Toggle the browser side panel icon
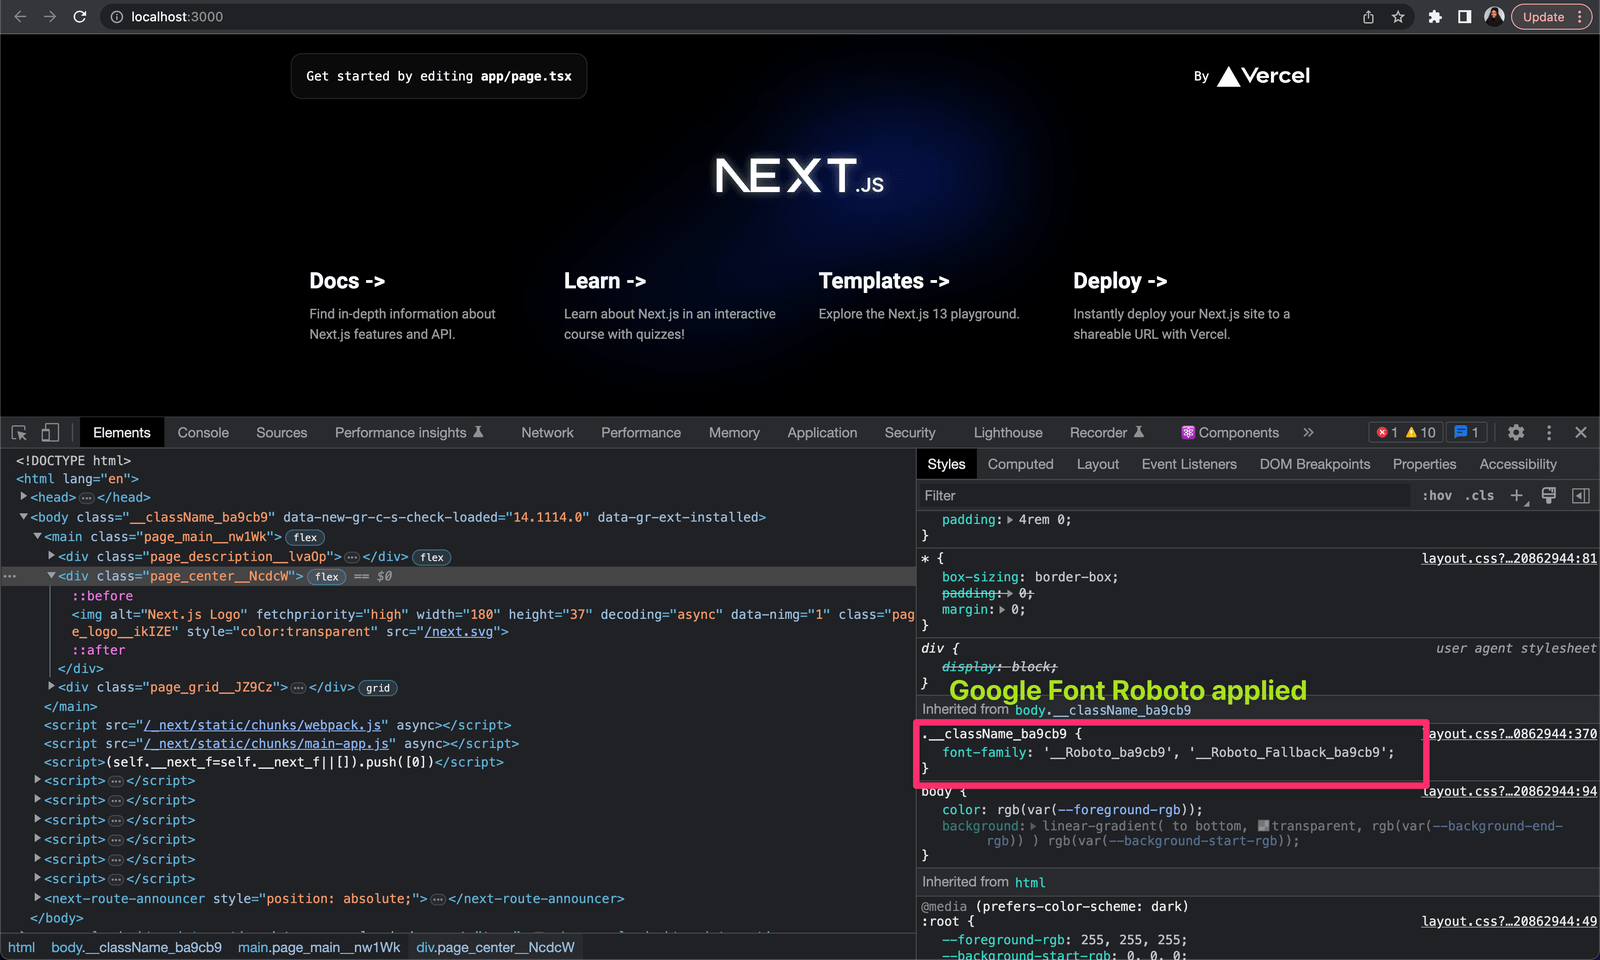 (x=1464, y=17)
